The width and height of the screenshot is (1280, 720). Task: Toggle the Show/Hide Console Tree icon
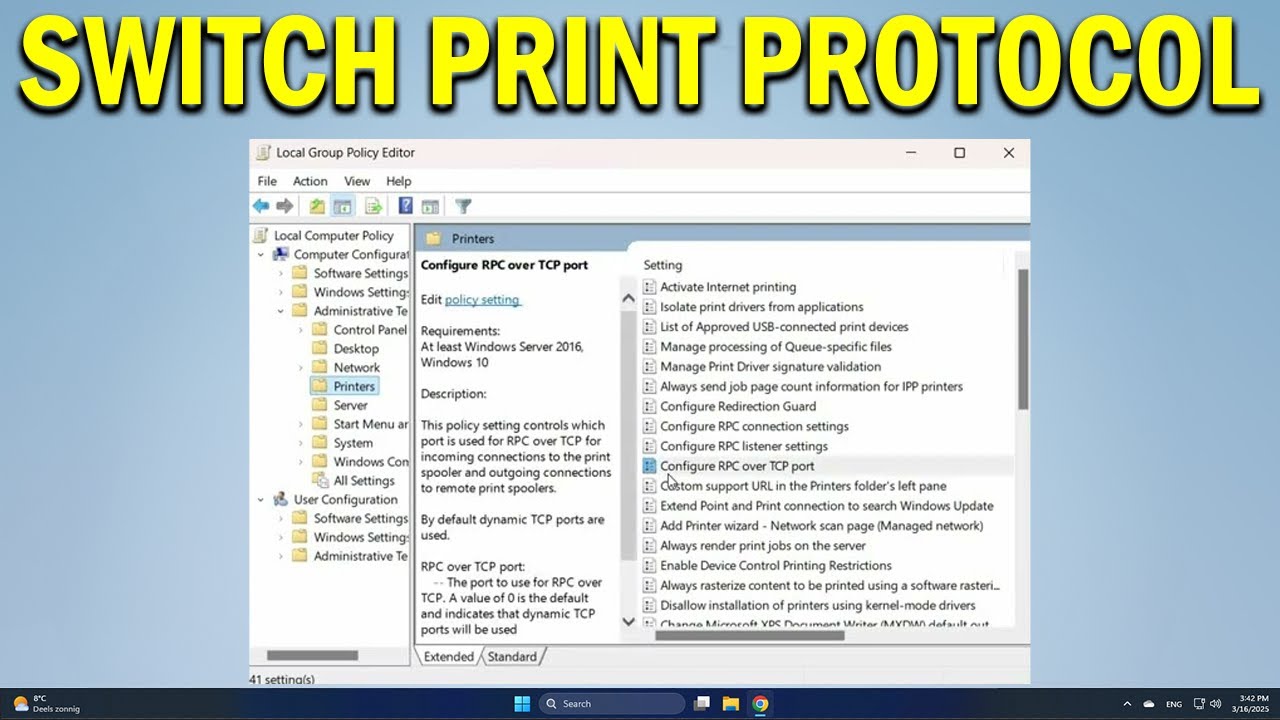(x=342, y=206)
